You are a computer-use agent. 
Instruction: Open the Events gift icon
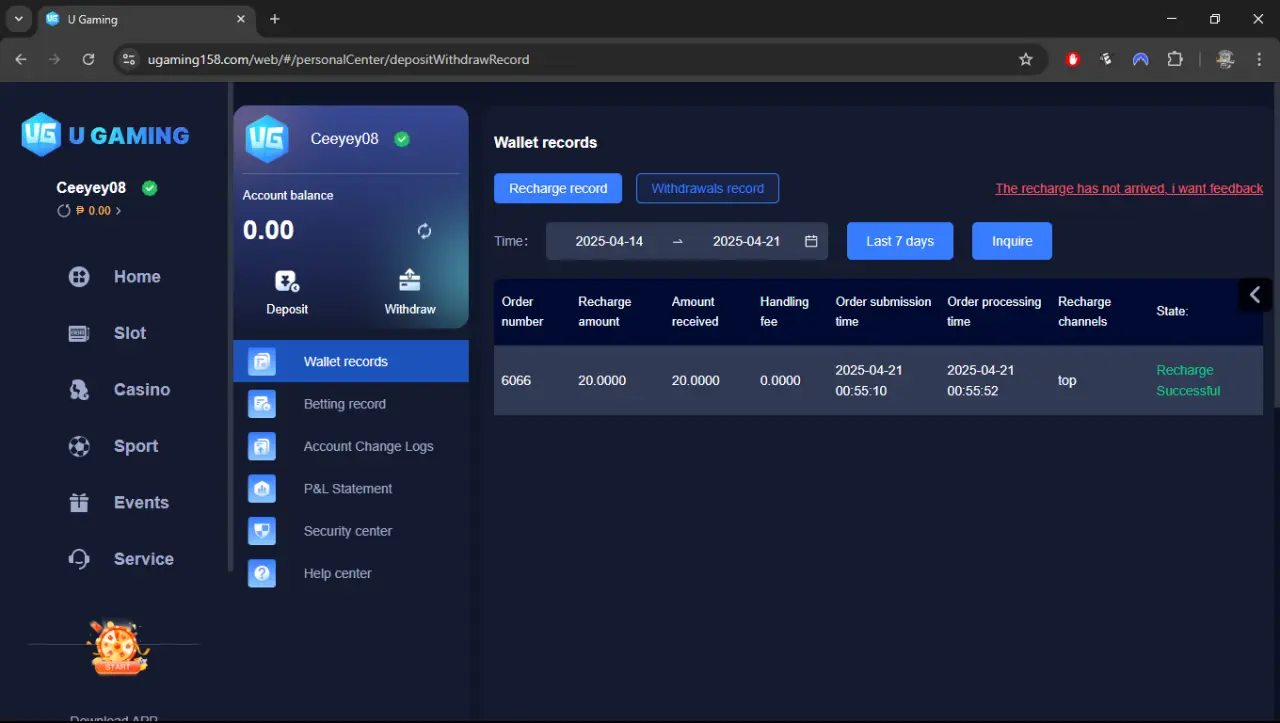point(79,503)
